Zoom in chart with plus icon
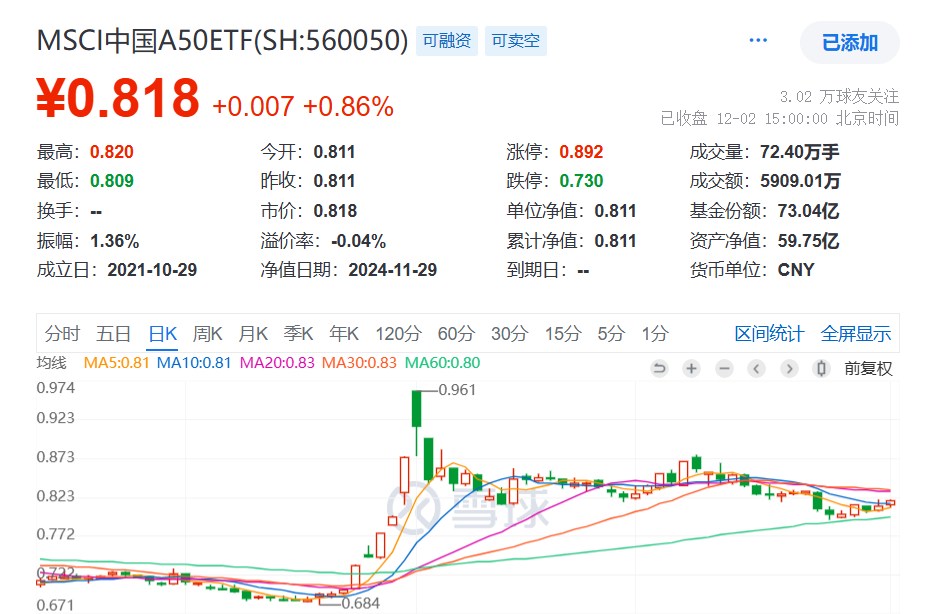 (692, 369)
